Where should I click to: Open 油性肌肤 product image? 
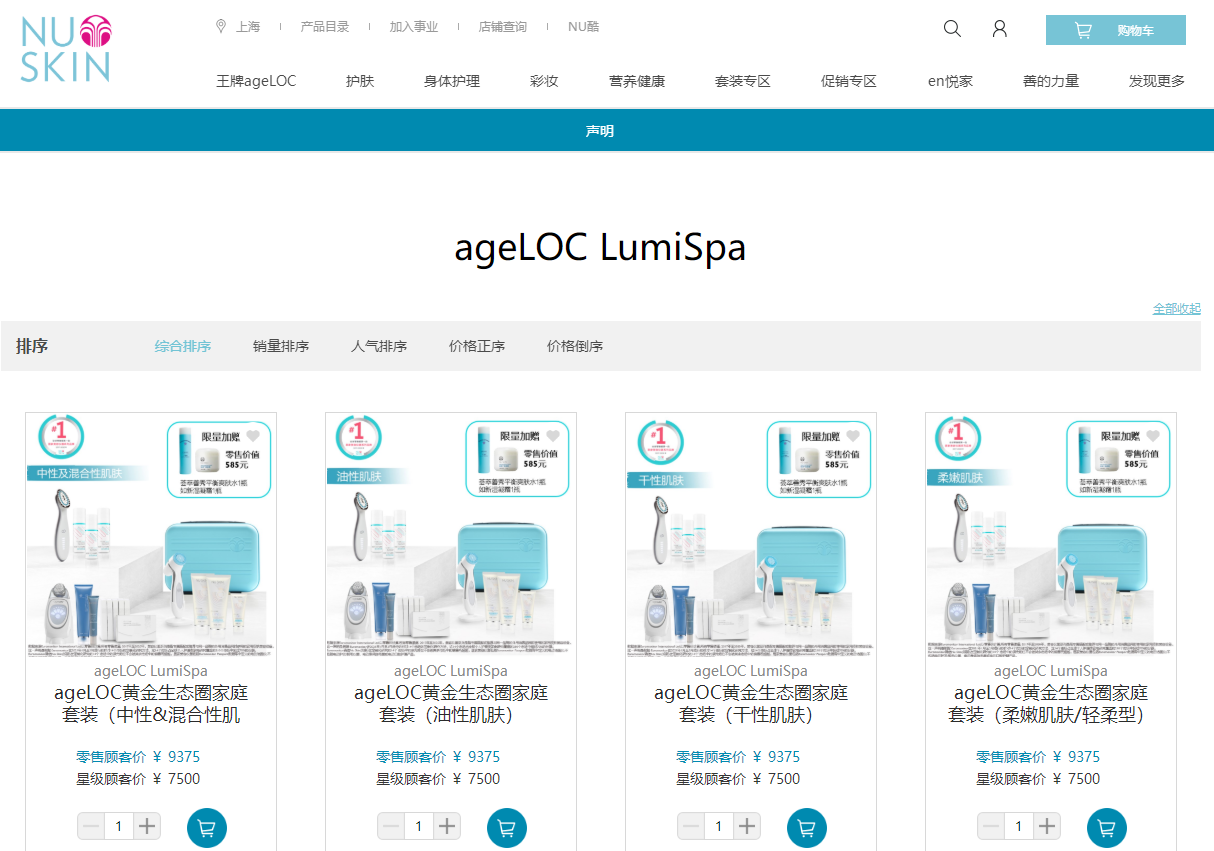coord(451,535)
